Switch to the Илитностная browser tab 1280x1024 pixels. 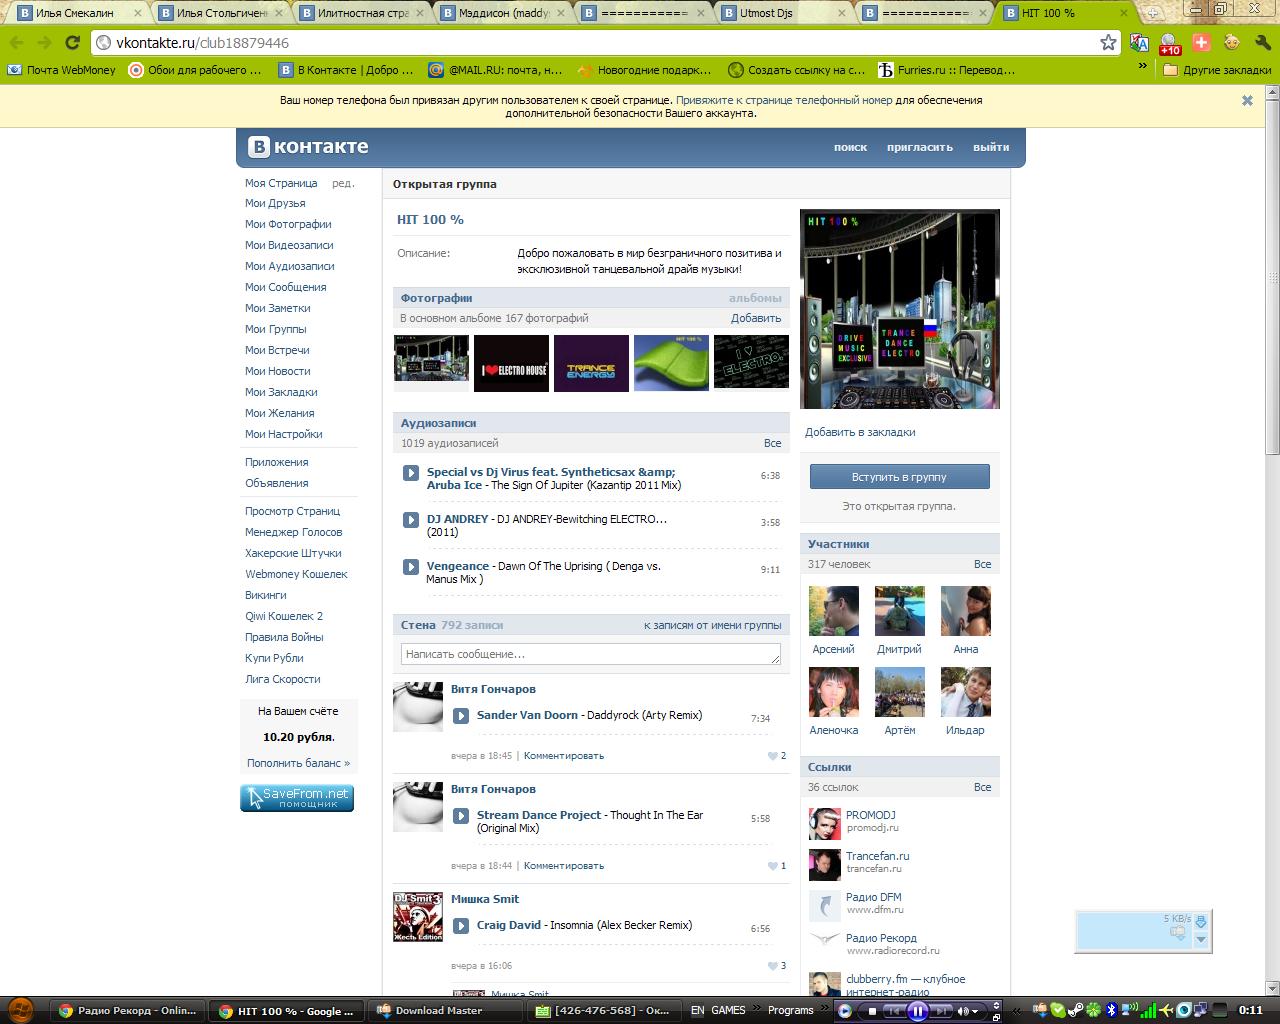click(x=362, y=13)
